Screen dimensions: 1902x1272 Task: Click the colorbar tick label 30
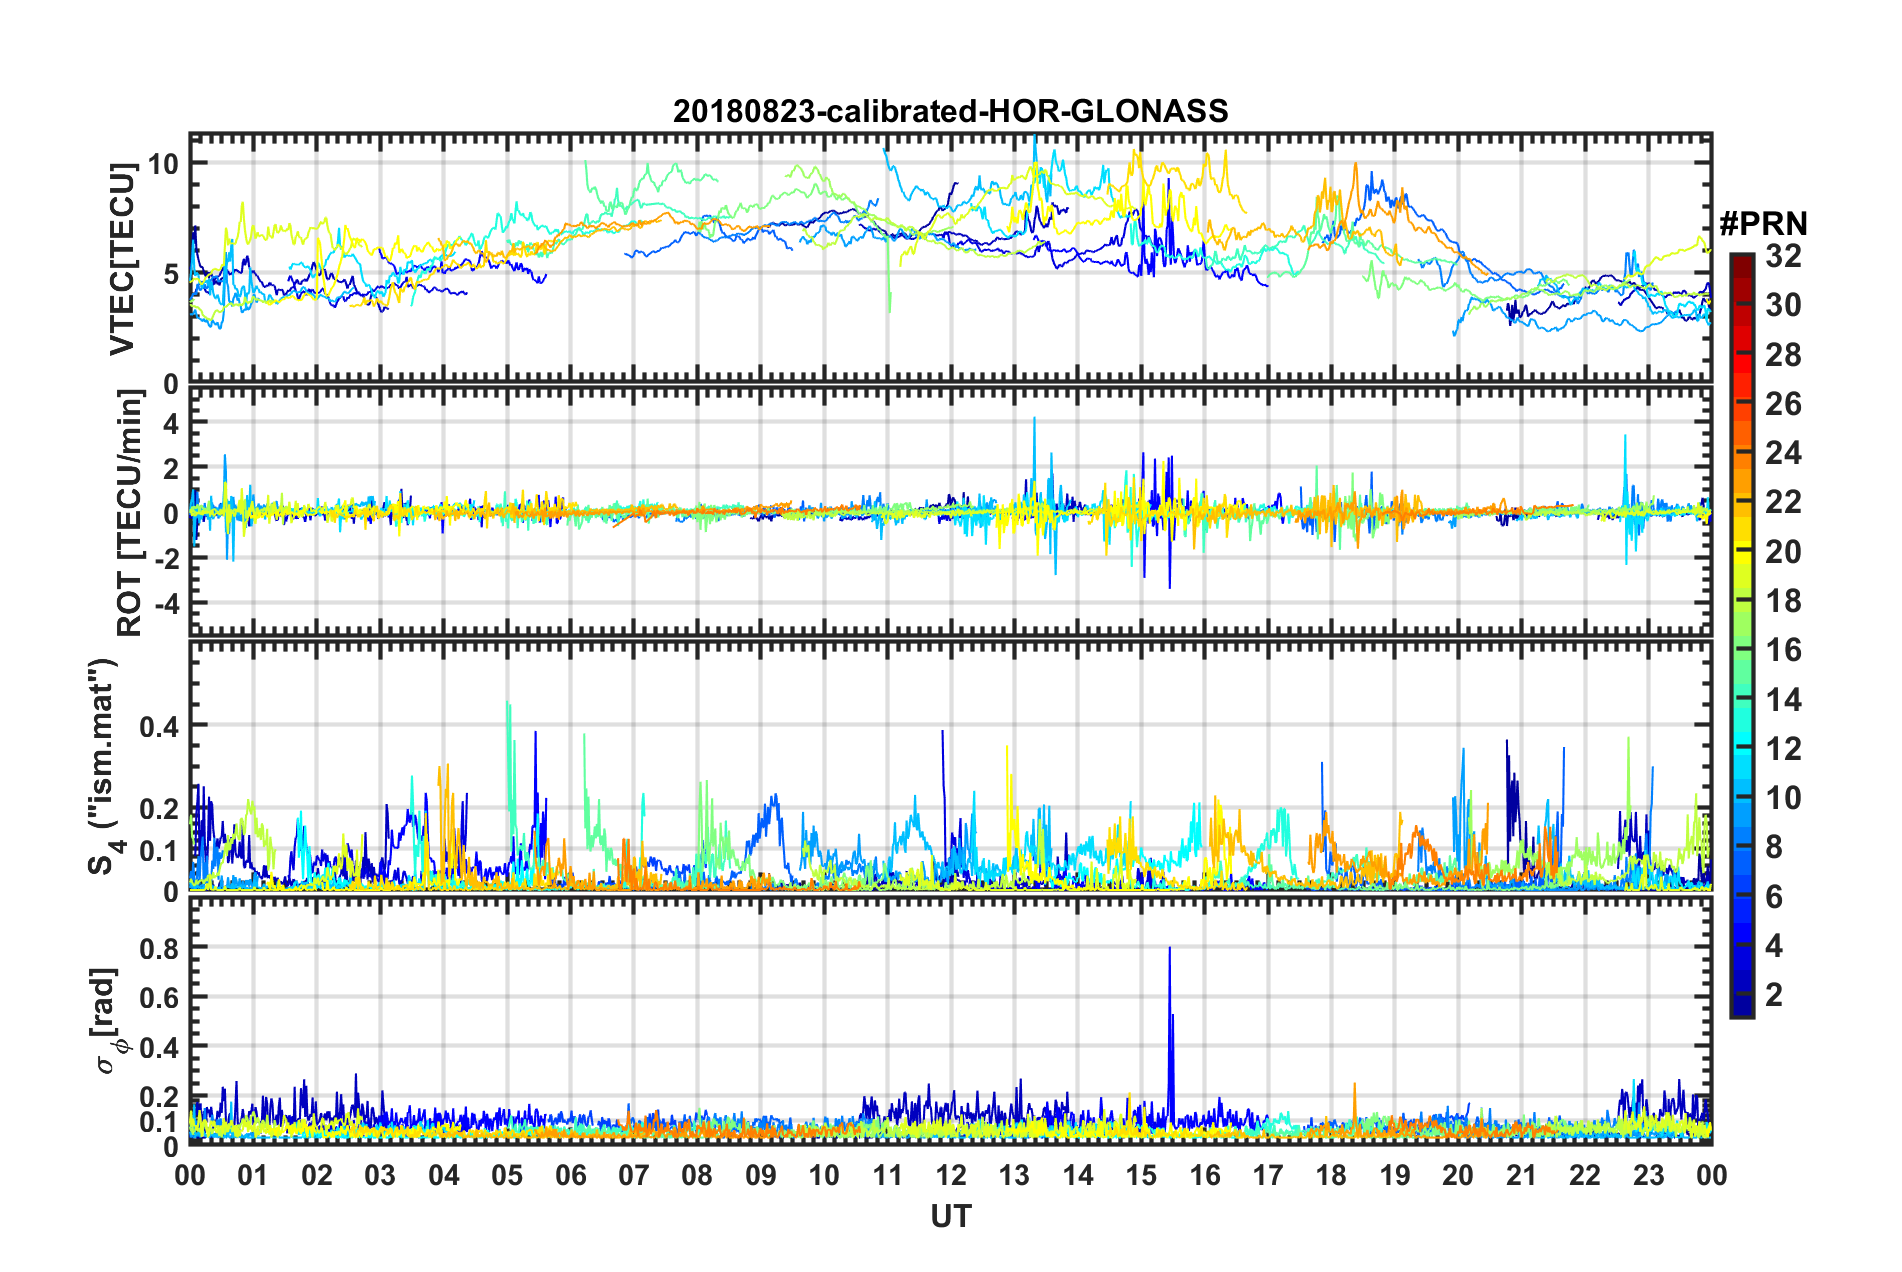[1783, 305]
